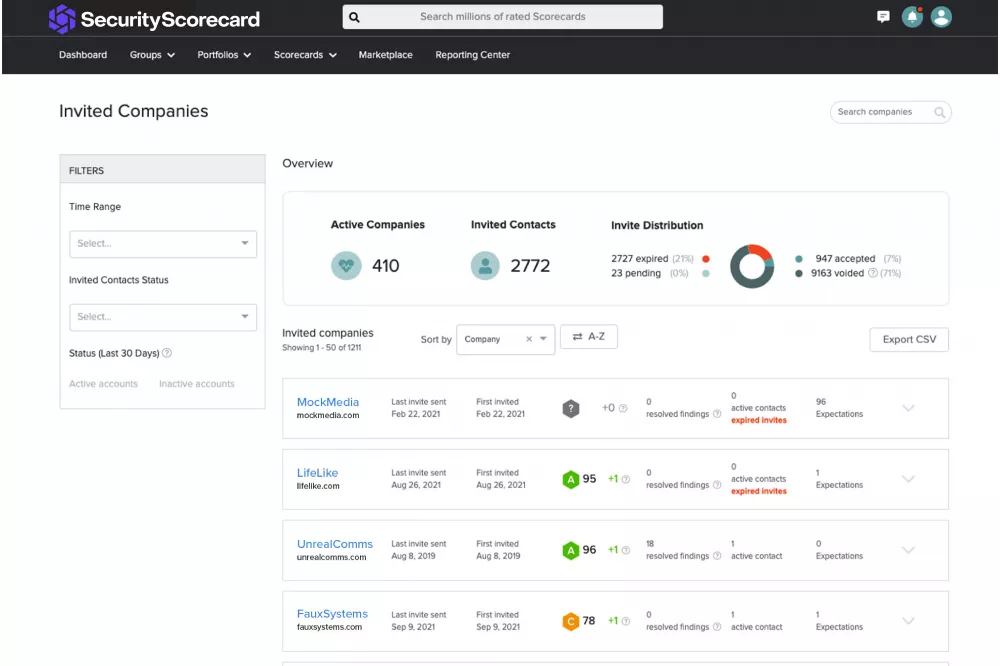Toggle the Inactive accounts filter
The width and height of the screenshot is (1000, 666).
(196, 383)
